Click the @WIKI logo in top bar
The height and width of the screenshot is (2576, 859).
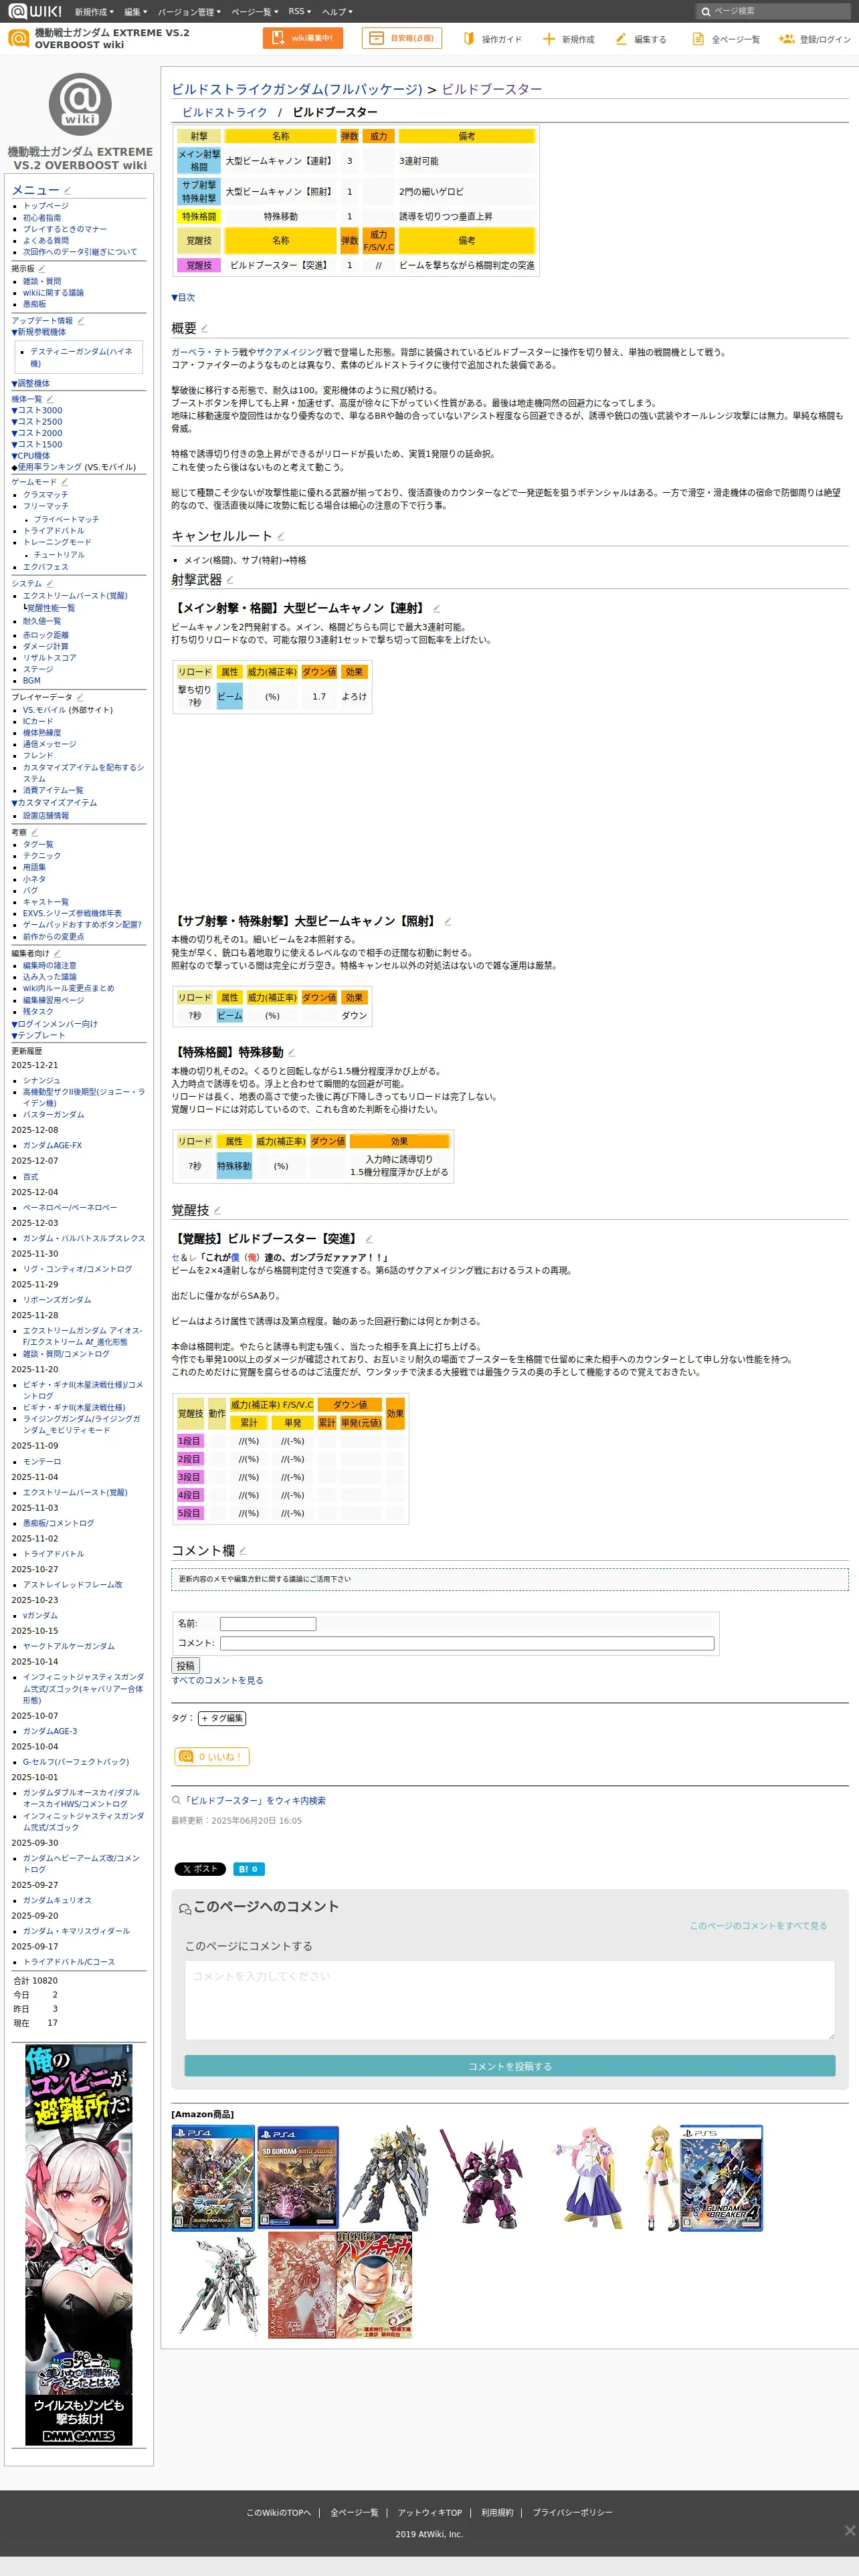tap(36, 11)
